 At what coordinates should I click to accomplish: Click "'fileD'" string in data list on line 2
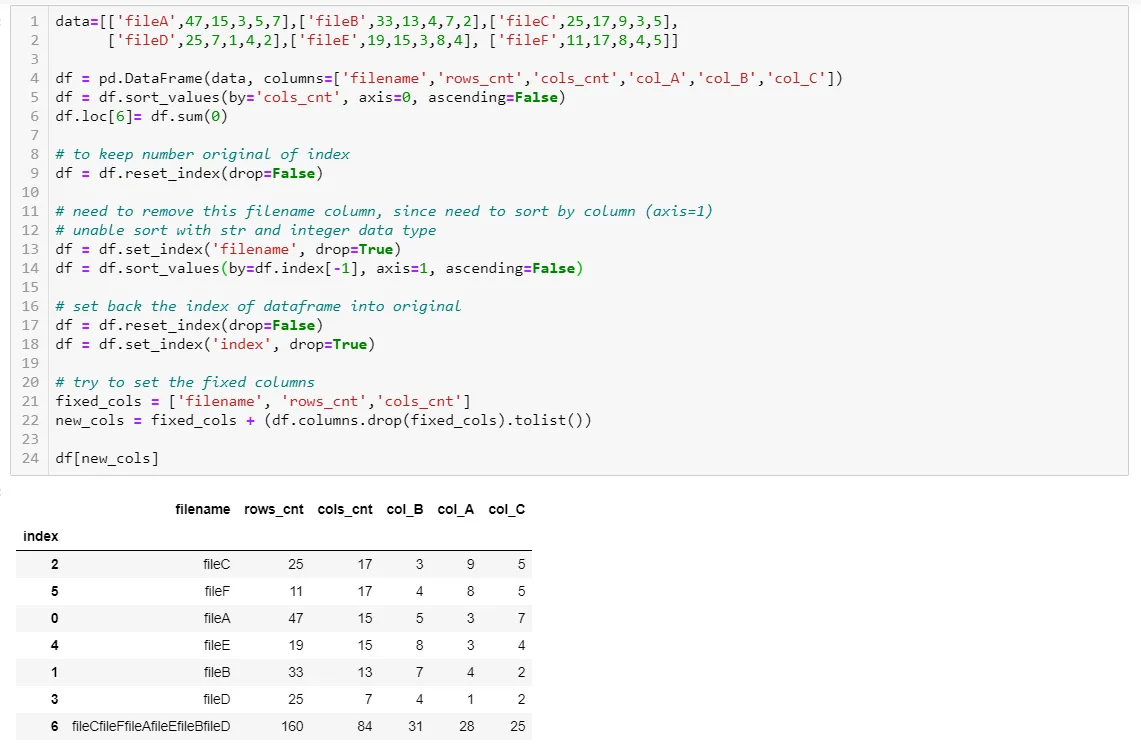pos(146,41)
